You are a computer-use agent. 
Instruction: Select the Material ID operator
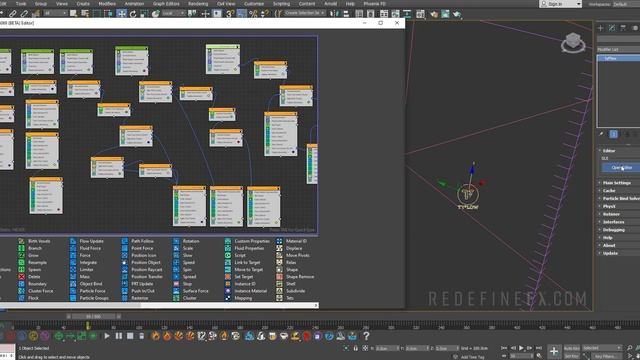[291, 241]
